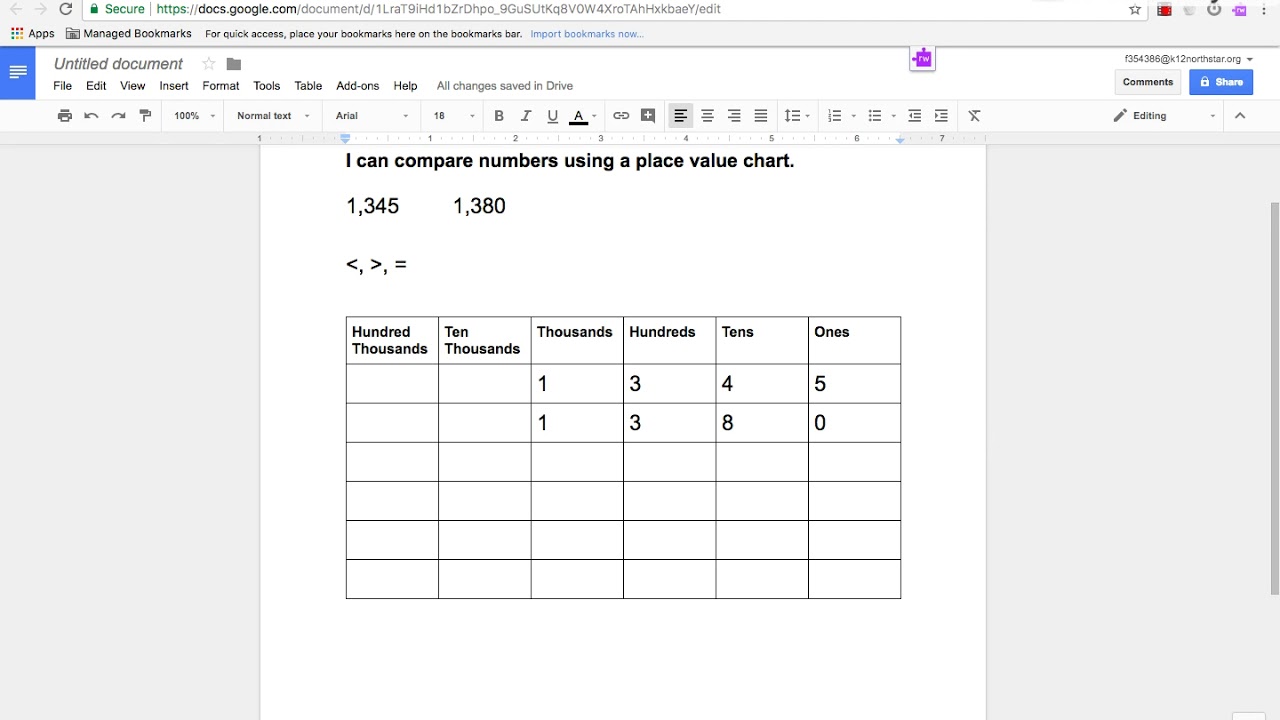The height and width of the screenshot is (720, 1280).
Task: Enable center alignment
Action: click(707, 116)
